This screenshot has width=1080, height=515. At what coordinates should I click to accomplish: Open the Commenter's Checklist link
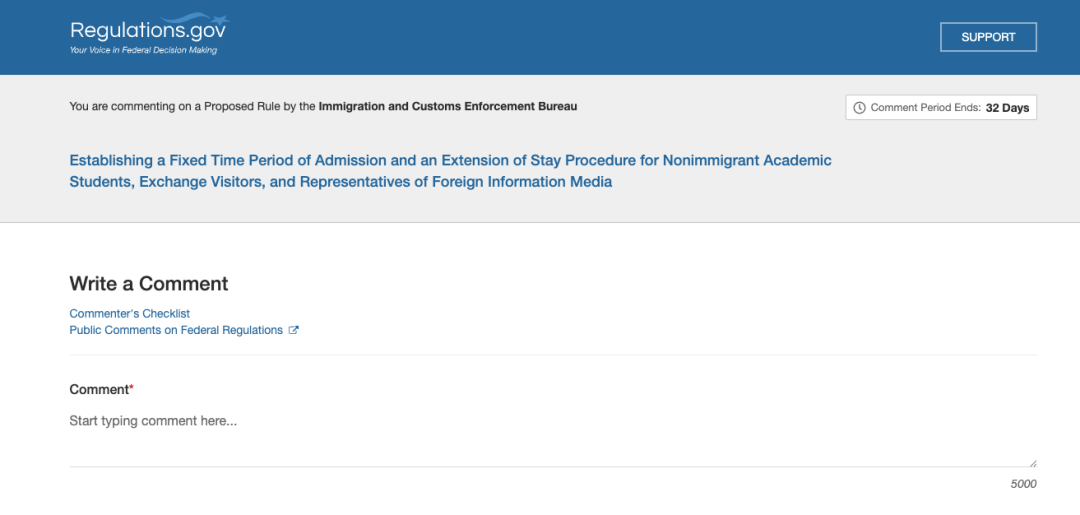(129, 314)
